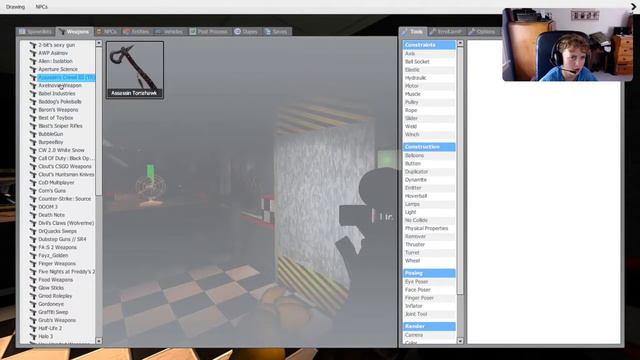Collapse the Construction tool section header
Screen dimensions: 640x360
429,147
